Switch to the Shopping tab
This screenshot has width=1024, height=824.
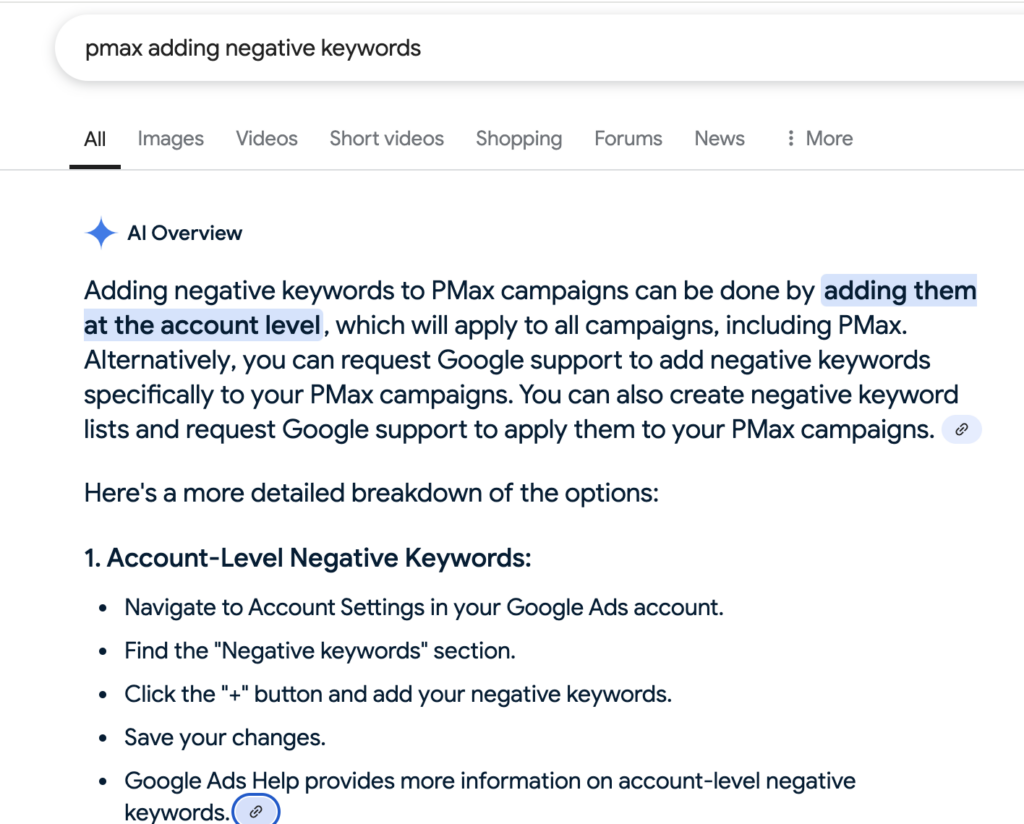click(518, 139)
